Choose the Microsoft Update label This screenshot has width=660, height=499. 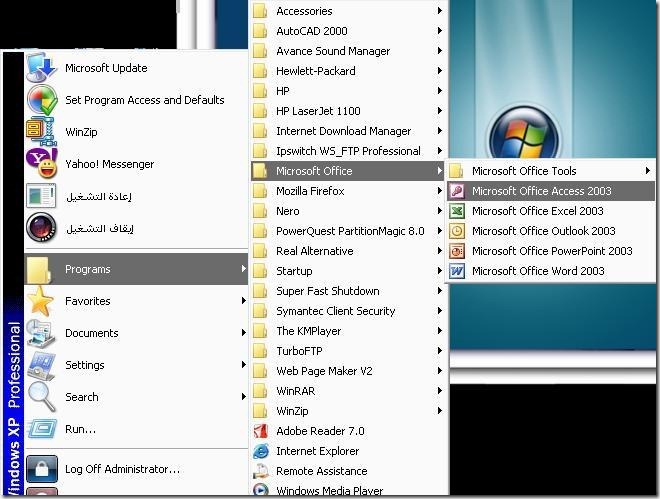tap(106, 68)
